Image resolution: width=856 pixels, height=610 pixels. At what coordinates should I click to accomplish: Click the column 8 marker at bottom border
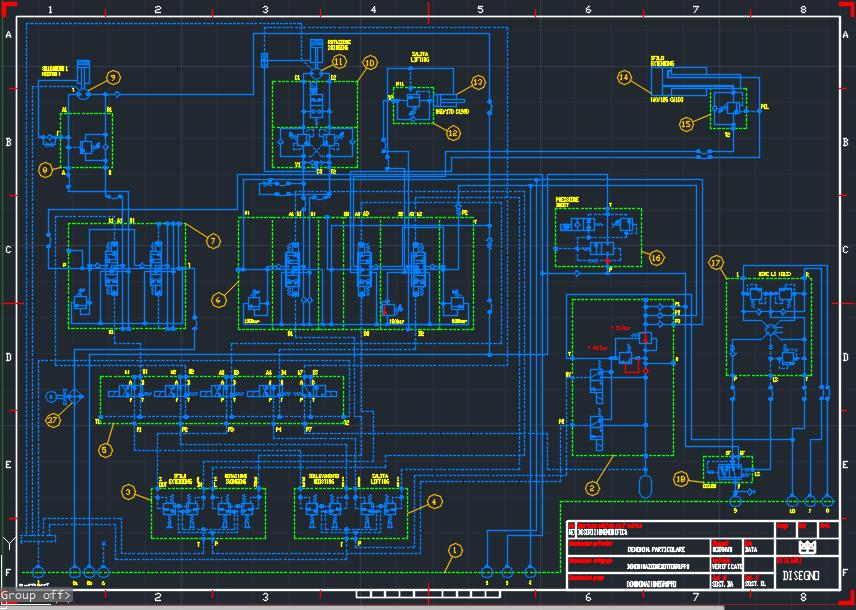[x=803, y=598]
